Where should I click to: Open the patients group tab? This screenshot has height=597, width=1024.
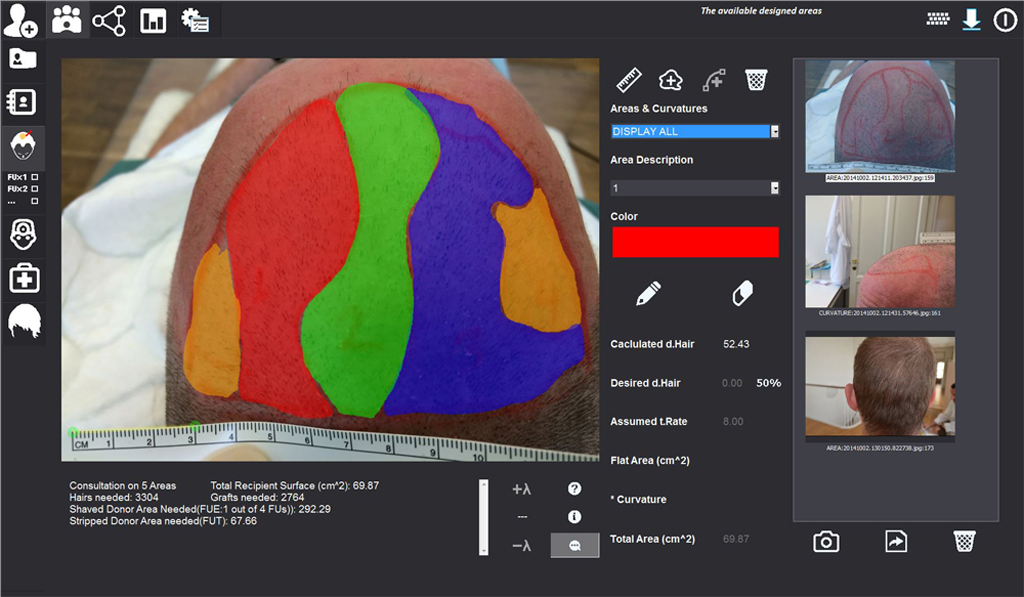[67, 20]
